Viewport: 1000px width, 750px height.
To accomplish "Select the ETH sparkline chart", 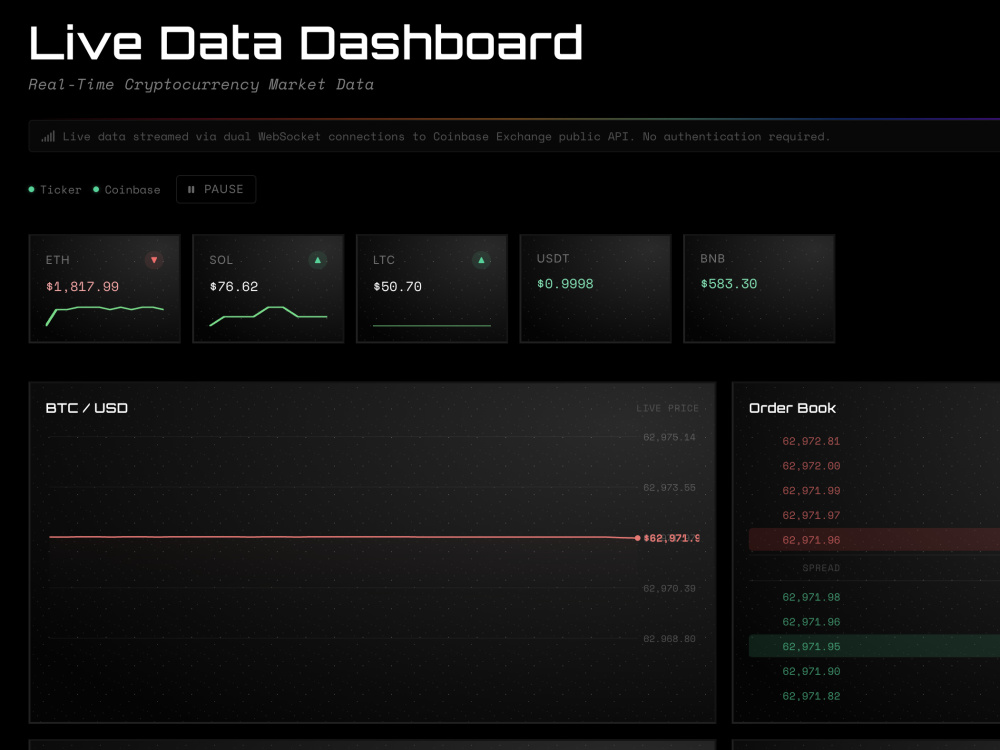I will [105, 316].
